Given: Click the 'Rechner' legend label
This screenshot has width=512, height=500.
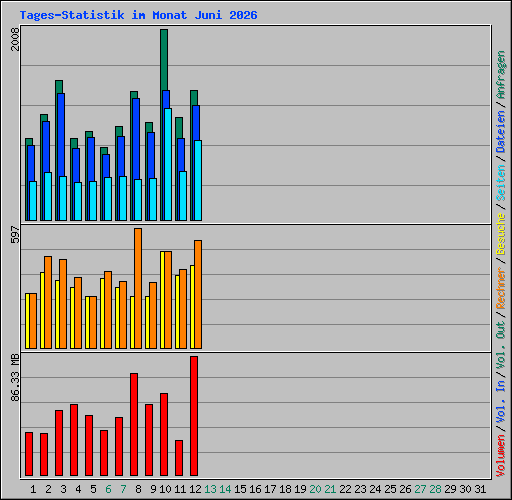Looking at the screenshot, I should click(501, 288).
